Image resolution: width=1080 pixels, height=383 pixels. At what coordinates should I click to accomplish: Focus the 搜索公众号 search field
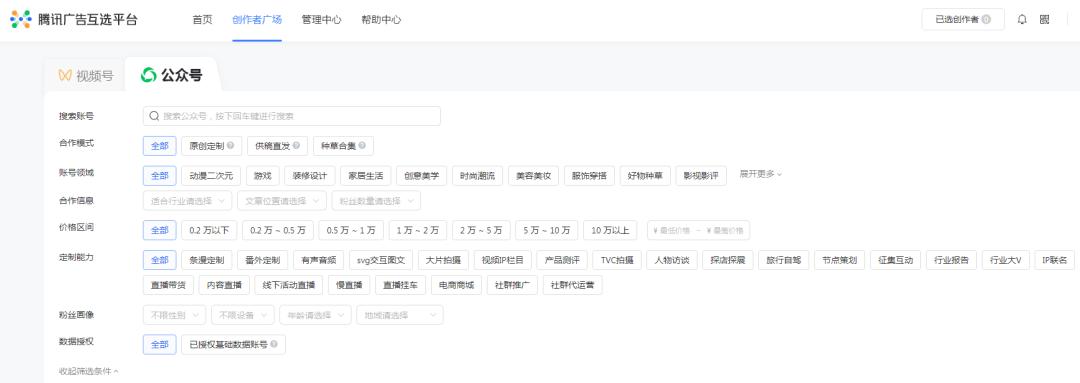coord(292,116)
